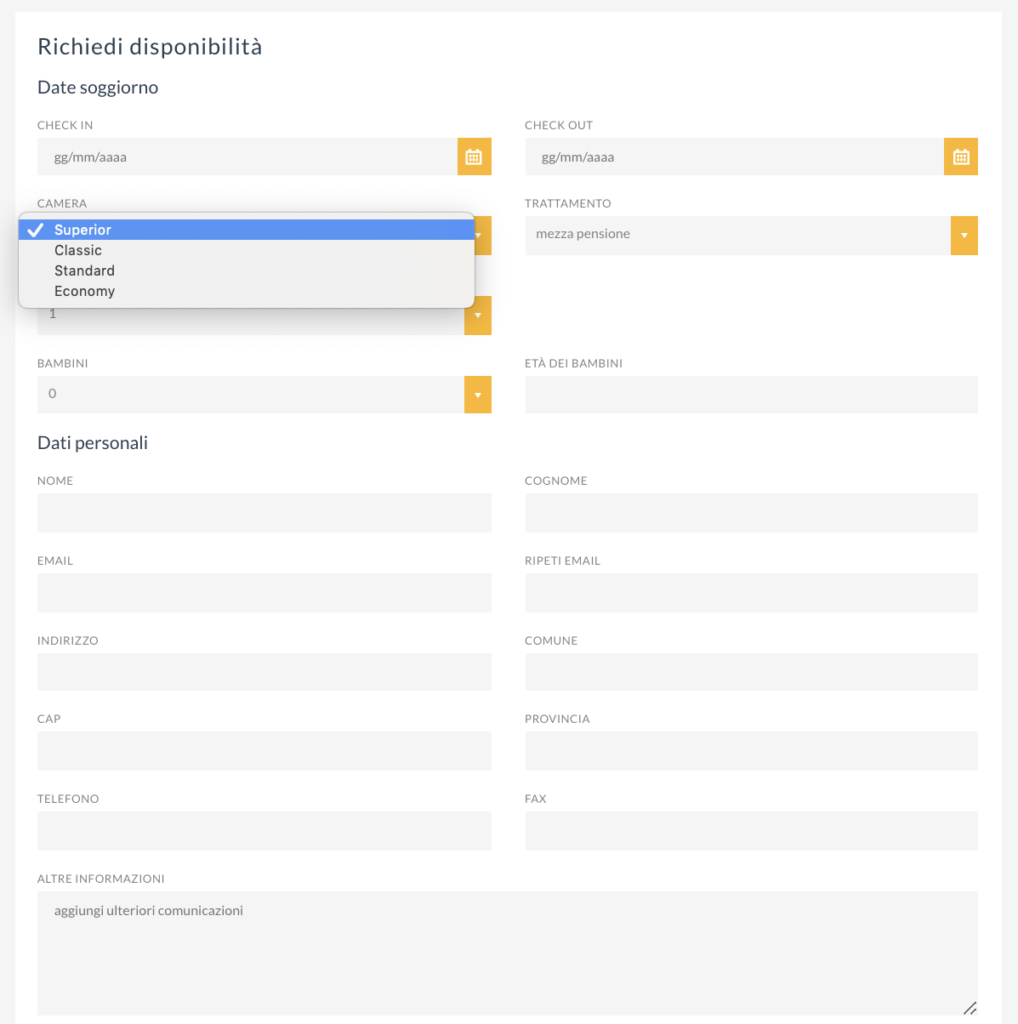Screen dimensions: 1018x1024
Task: Click into the Email field
Action: pyautogui.click(x=264, y=593)
